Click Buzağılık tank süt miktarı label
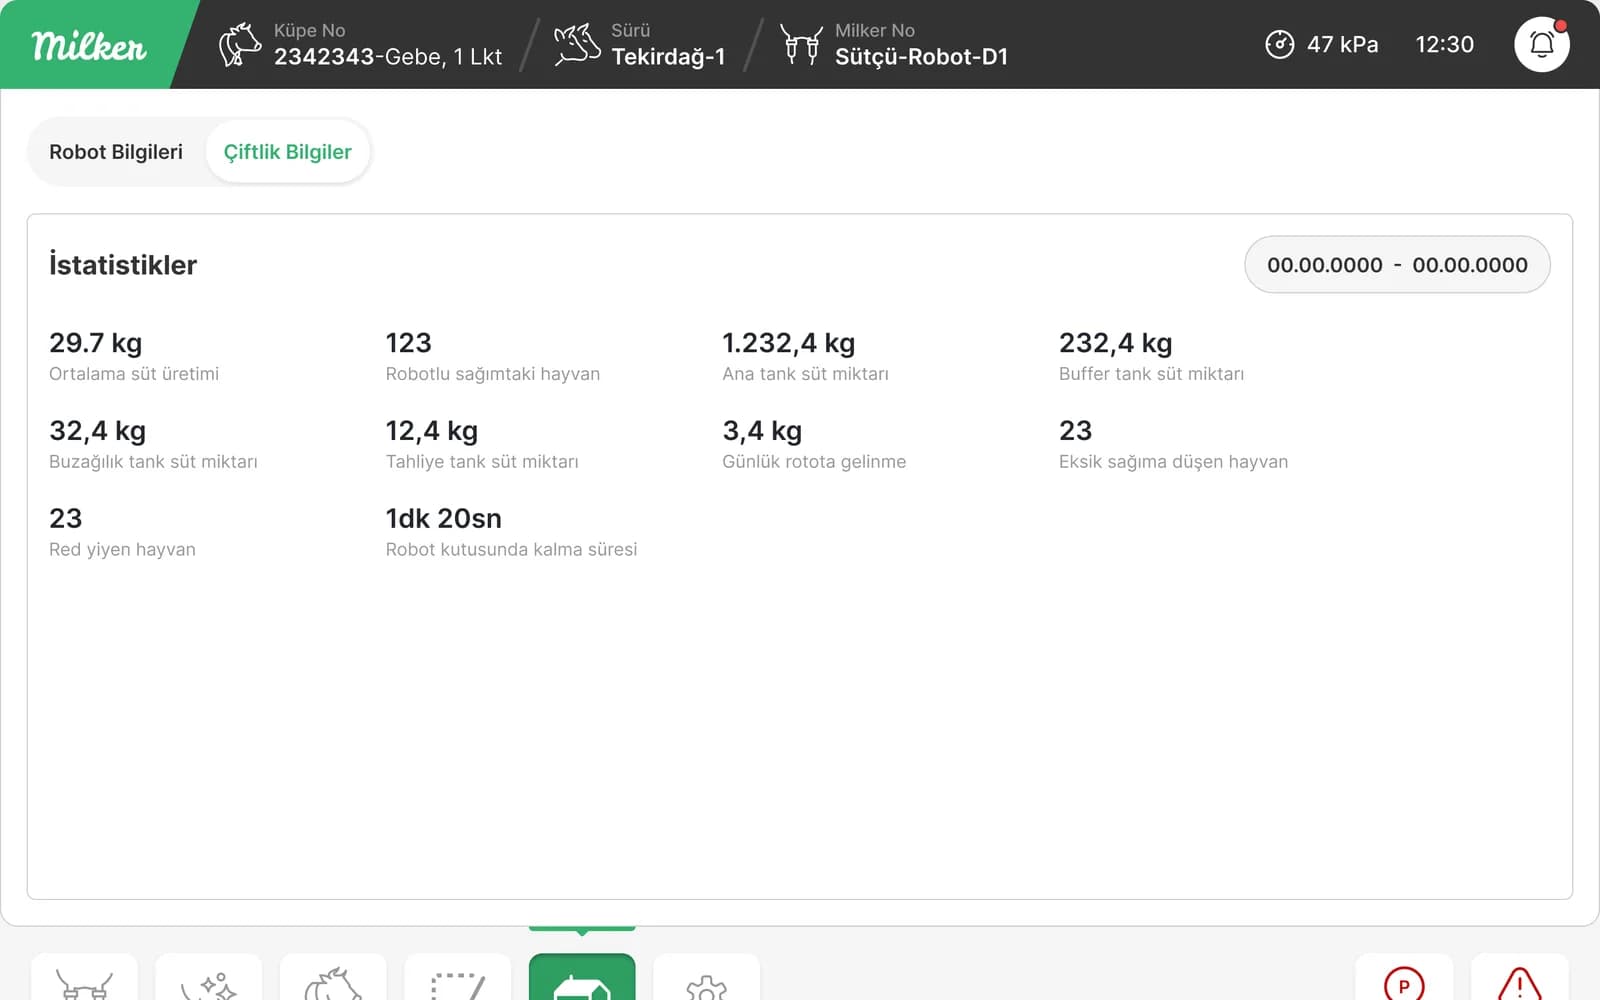The height and width of the screenshot is (1000, 1600). tap(153, 462)
